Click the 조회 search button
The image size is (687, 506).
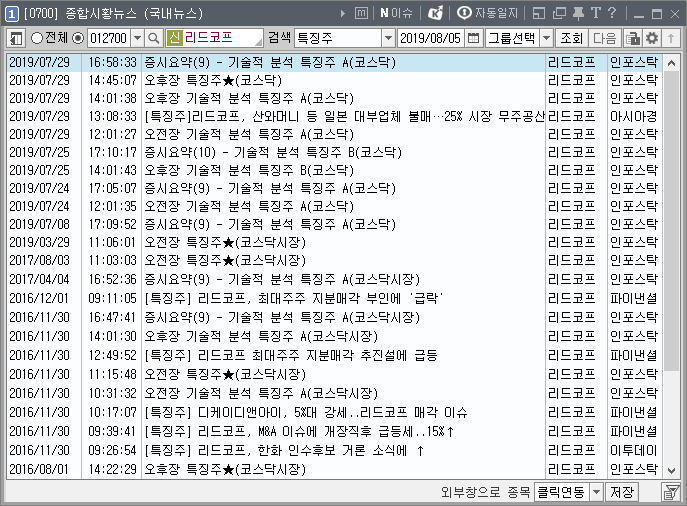coord(571,39)
